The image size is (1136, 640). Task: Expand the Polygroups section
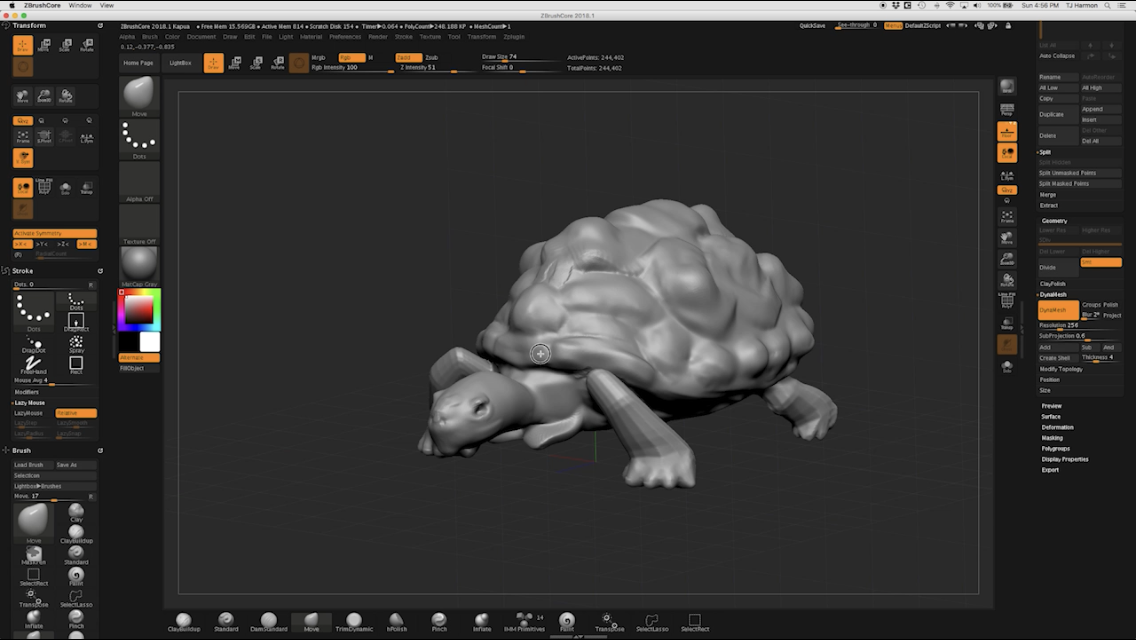(1055, 449)
